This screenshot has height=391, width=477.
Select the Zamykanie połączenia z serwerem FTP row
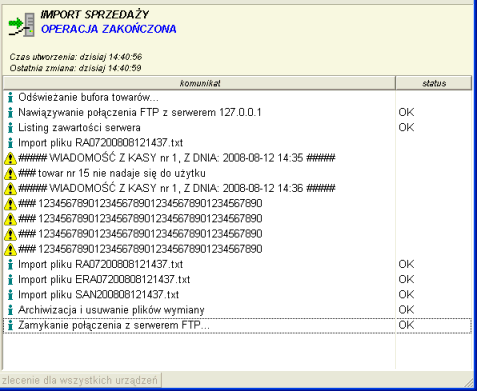[x=237, y=325]
